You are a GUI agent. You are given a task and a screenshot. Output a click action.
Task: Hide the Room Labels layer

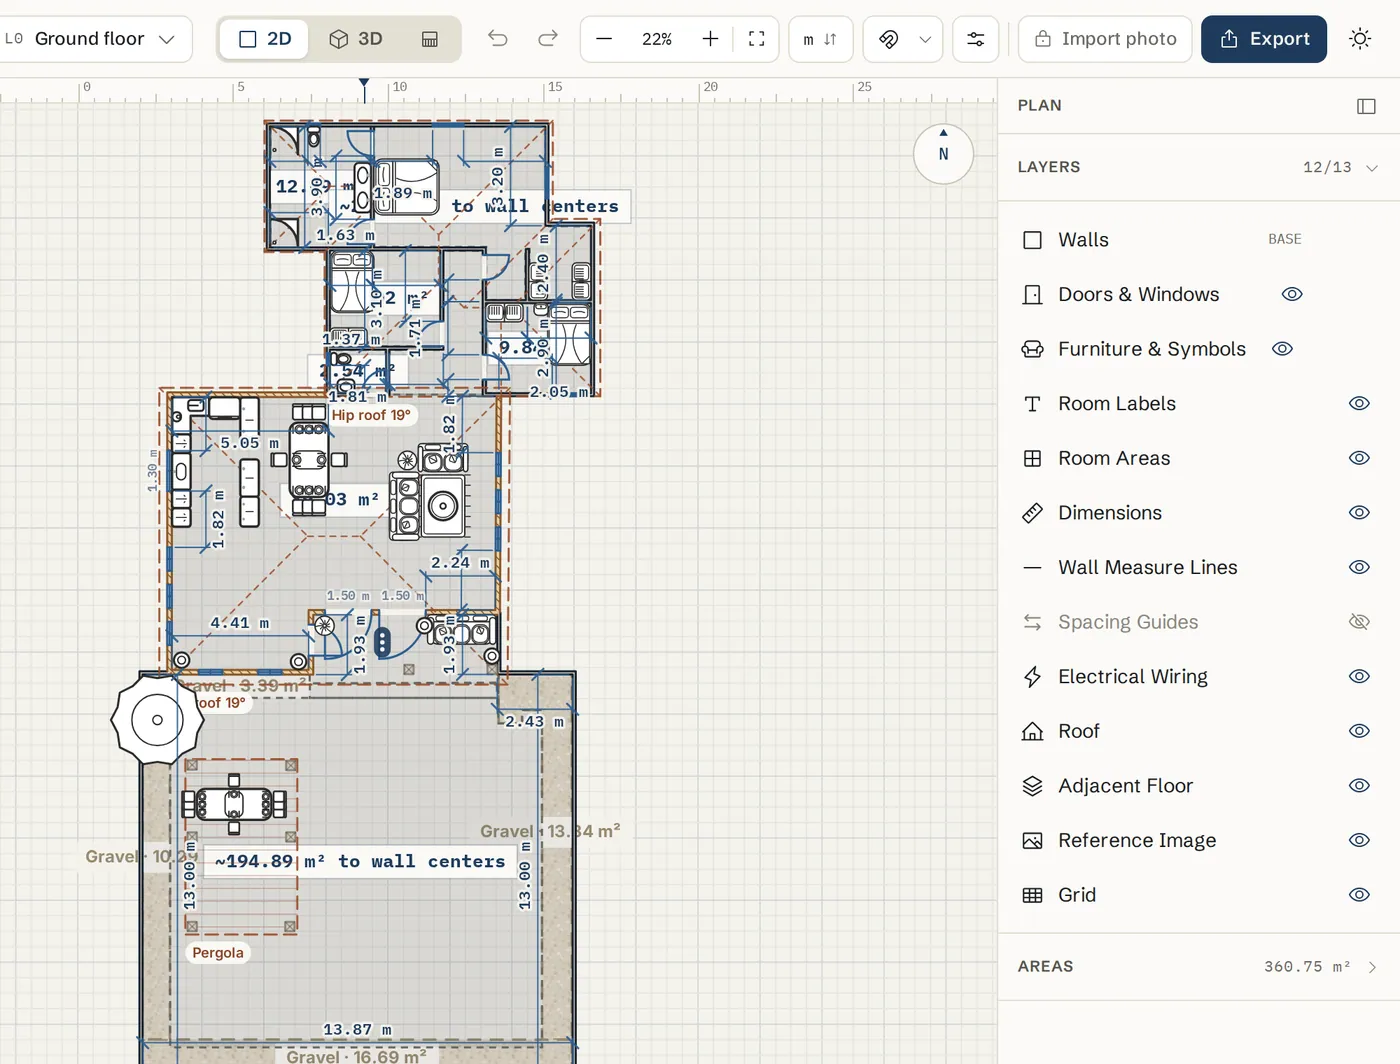pos(1359,404)
